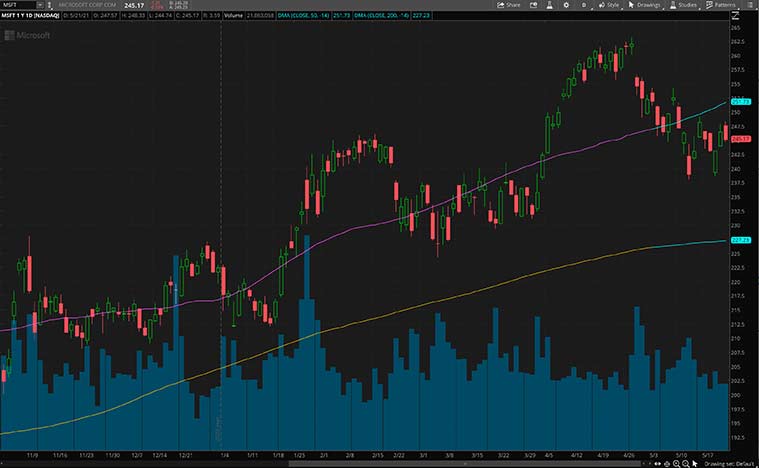
Task: Open the Style dropdown menu
Action: click(x=609, y=5)
